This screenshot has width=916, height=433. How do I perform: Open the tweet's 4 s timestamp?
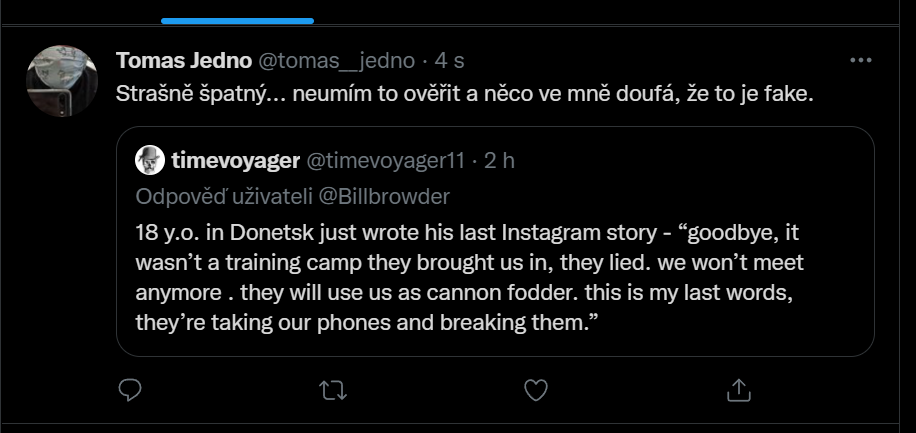click(x=449, y=60)
